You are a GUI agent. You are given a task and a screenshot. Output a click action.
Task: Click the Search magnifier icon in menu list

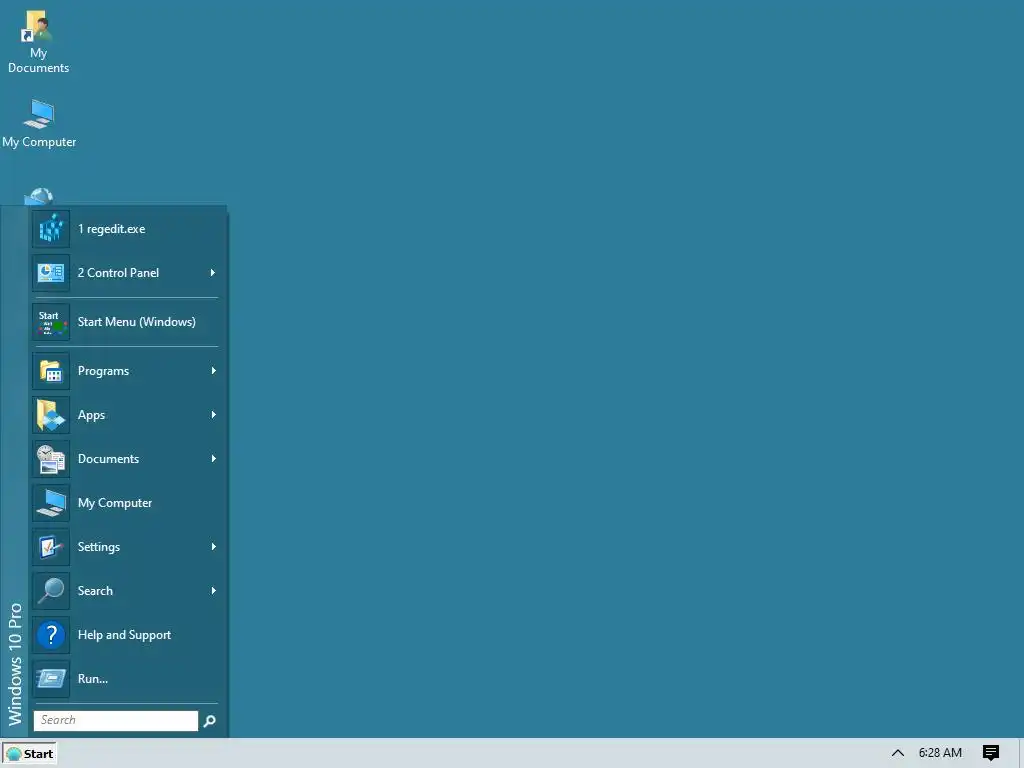[x=51, y=590]
